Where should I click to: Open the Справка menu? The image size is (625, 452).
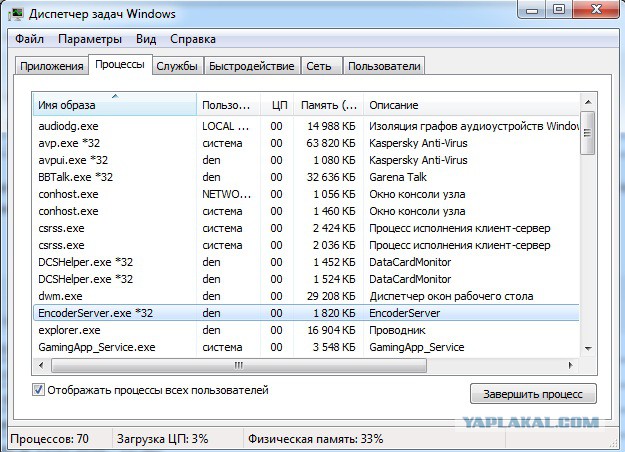[193, 39]
